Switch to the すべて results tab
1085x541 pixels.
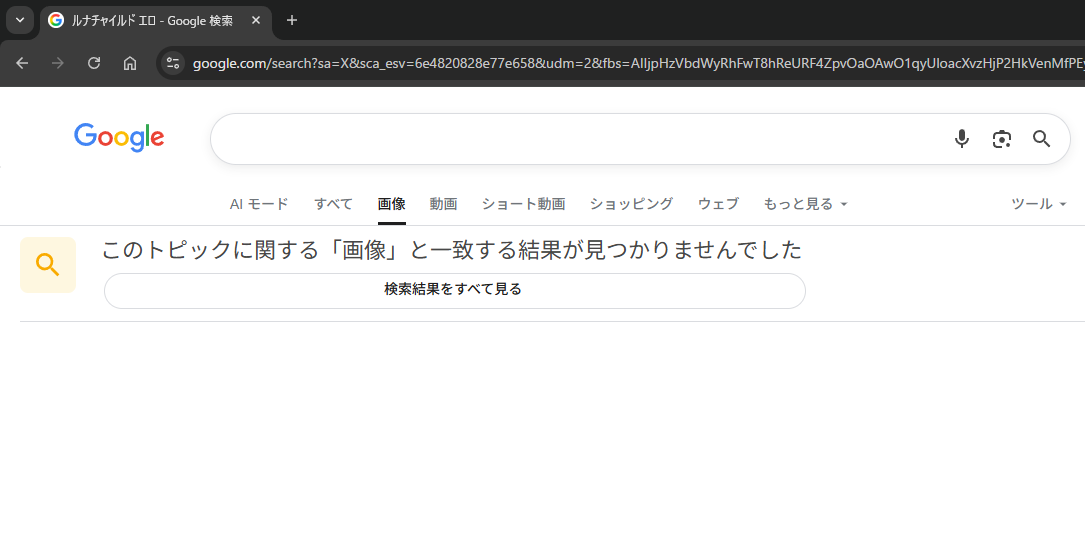(333, 204)
